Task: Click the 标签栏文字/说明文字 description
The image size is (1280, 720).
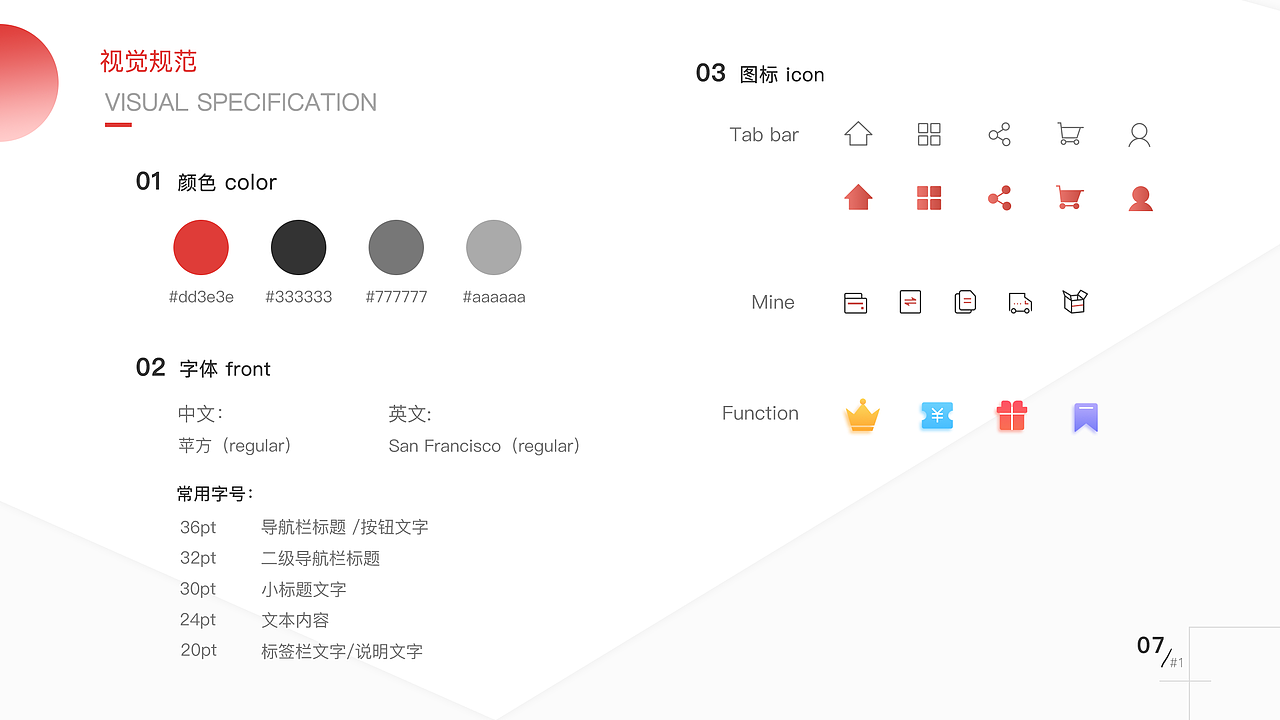Action: pos(342,651)
